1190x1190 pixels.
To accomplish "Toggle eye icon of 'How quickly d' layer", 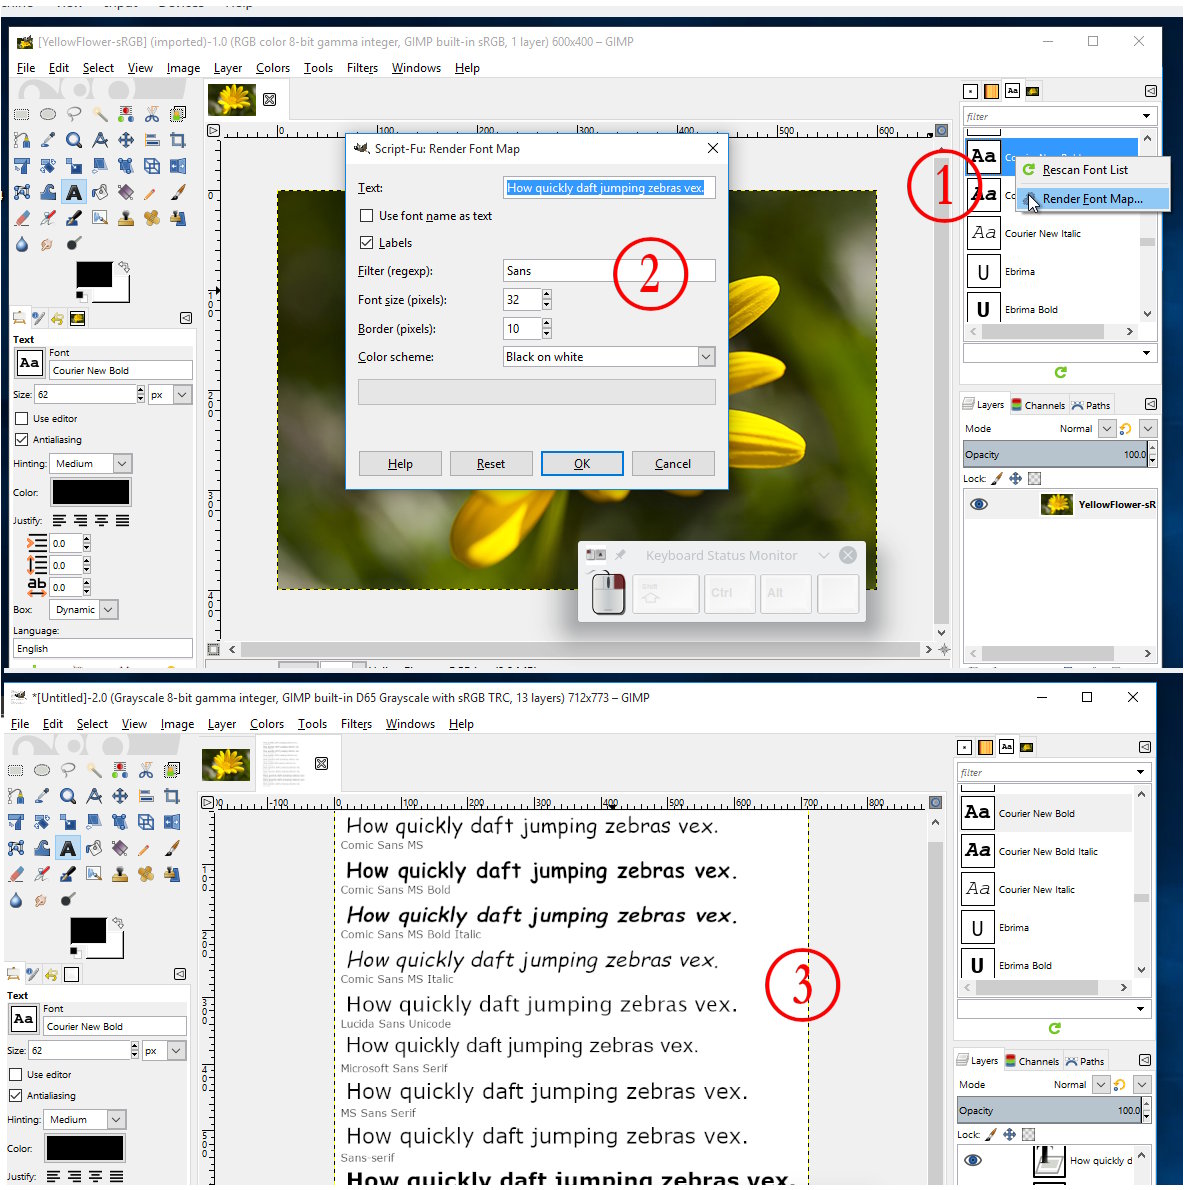I will (x=973, y=1160).
